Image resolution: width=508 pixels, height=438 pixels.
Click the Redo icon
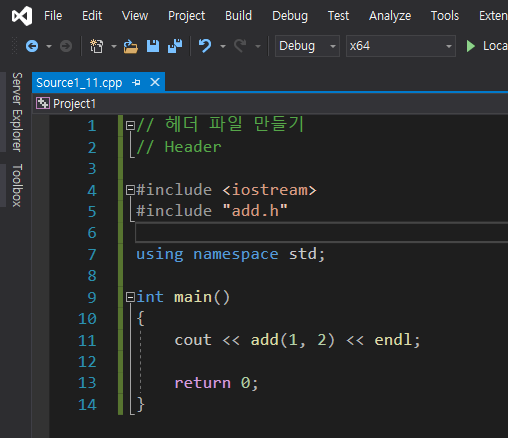coord(240,46)
